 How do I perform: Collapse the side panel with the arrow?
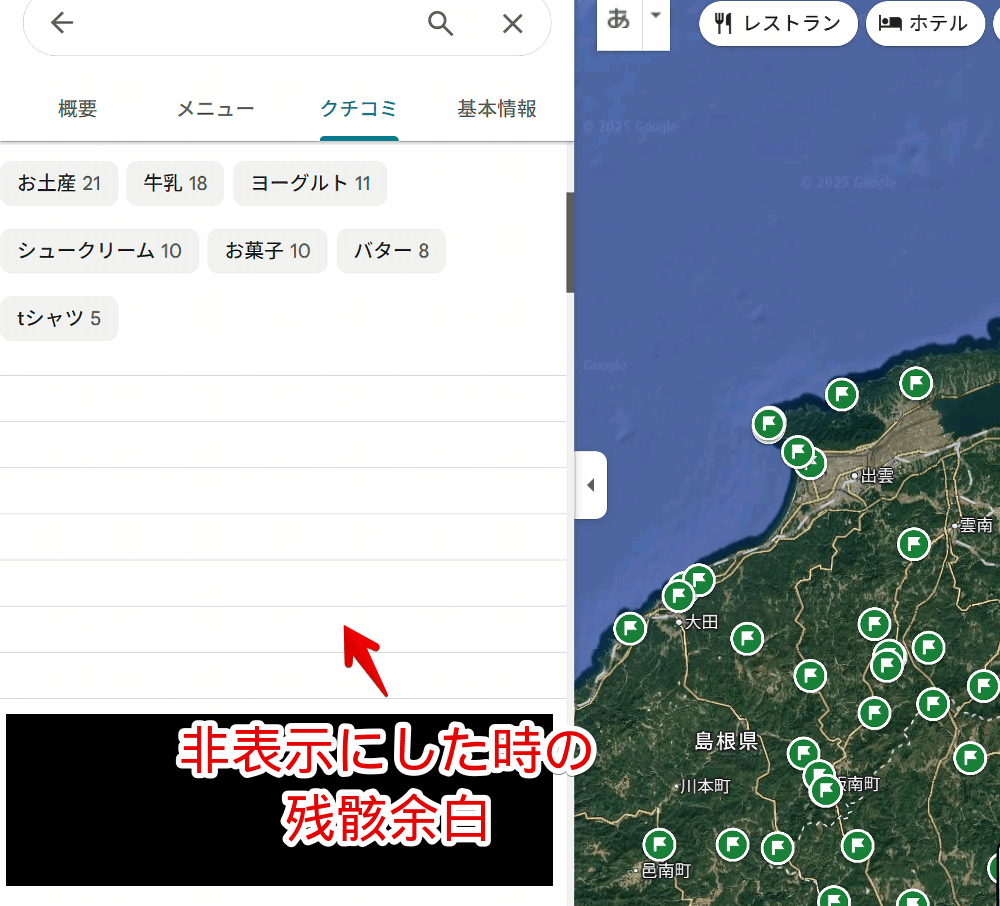(591, 485)
